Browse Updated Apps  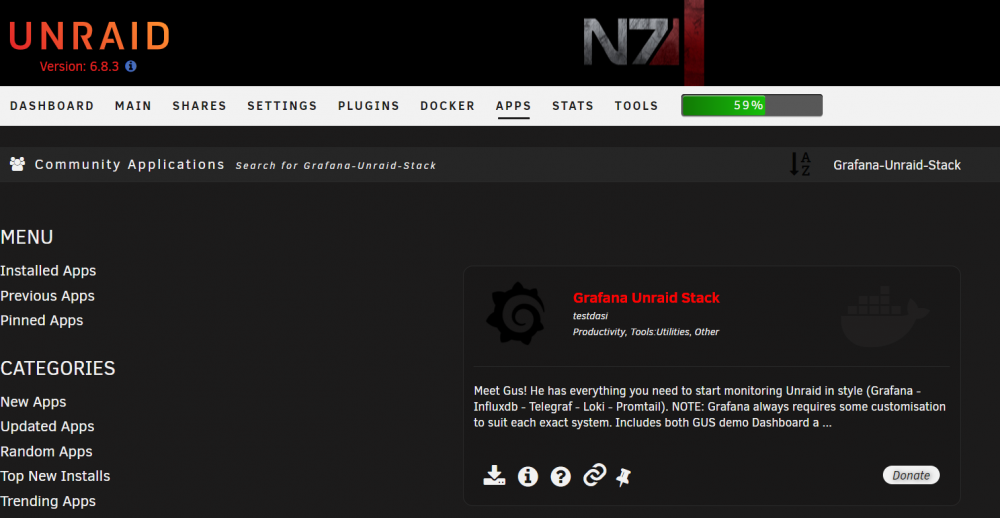click(47, 426)
